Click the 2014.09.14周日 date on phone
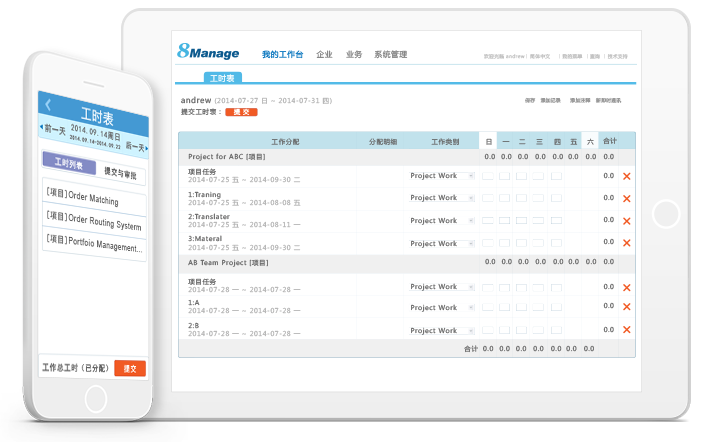The height and width of the screenshot is (442, 704). (x=95, y=133)
